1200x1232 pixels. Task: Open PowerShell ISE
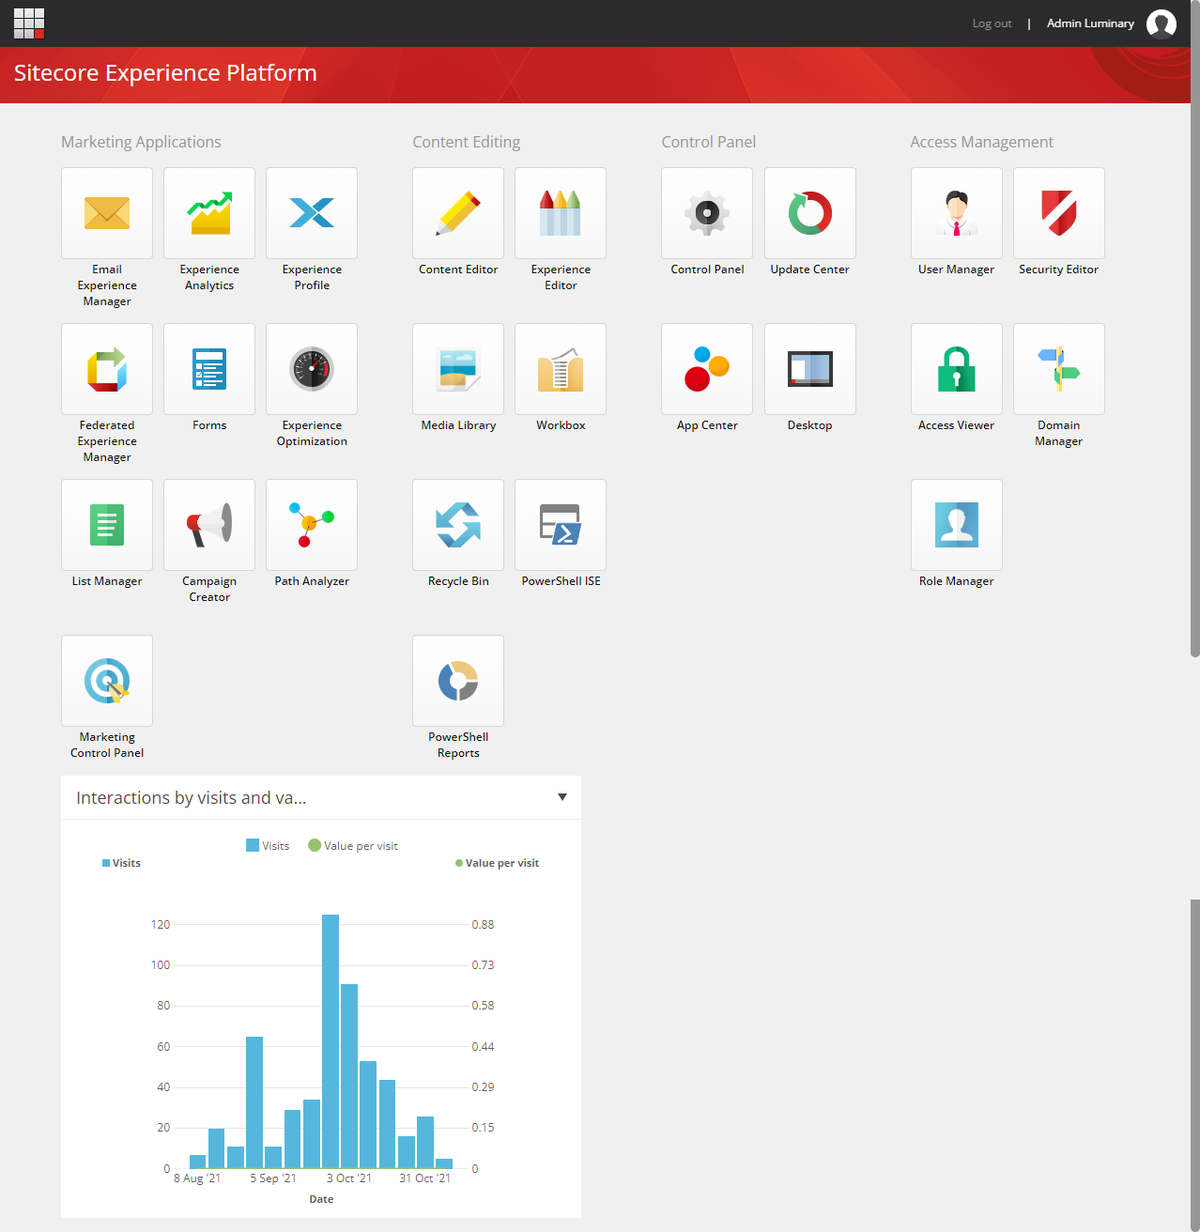coord(560,524)
